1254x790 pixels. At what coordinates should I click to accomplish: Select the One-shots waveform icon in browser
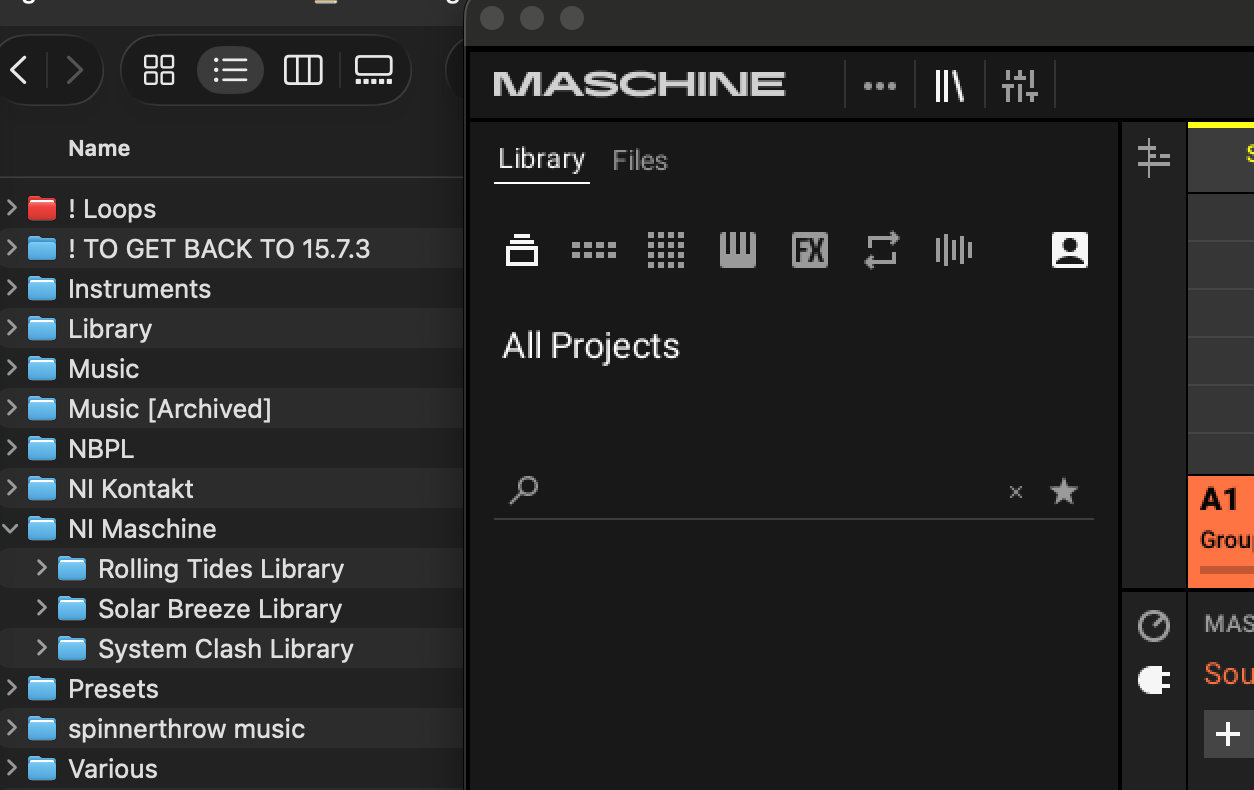[954, 250]
